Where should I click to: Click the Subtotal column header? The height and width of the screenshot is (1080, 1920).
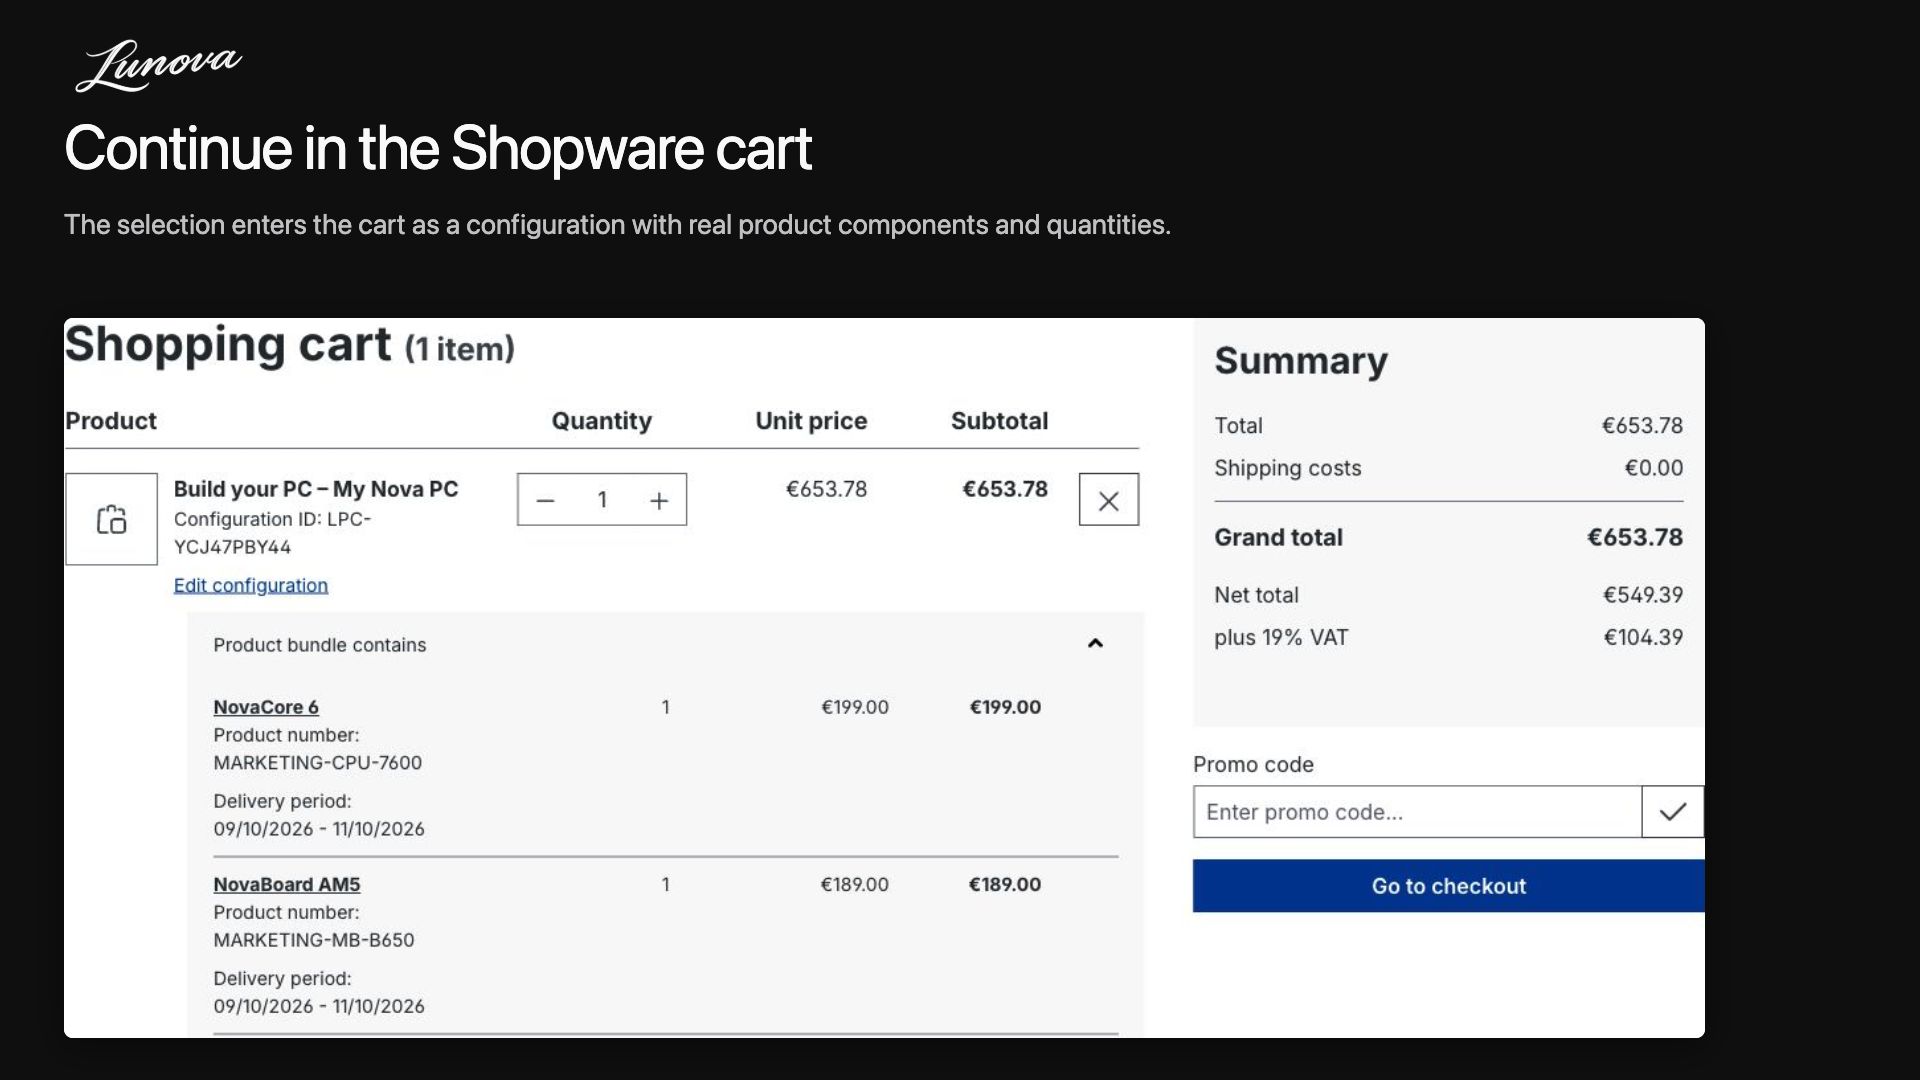(999, 421)
